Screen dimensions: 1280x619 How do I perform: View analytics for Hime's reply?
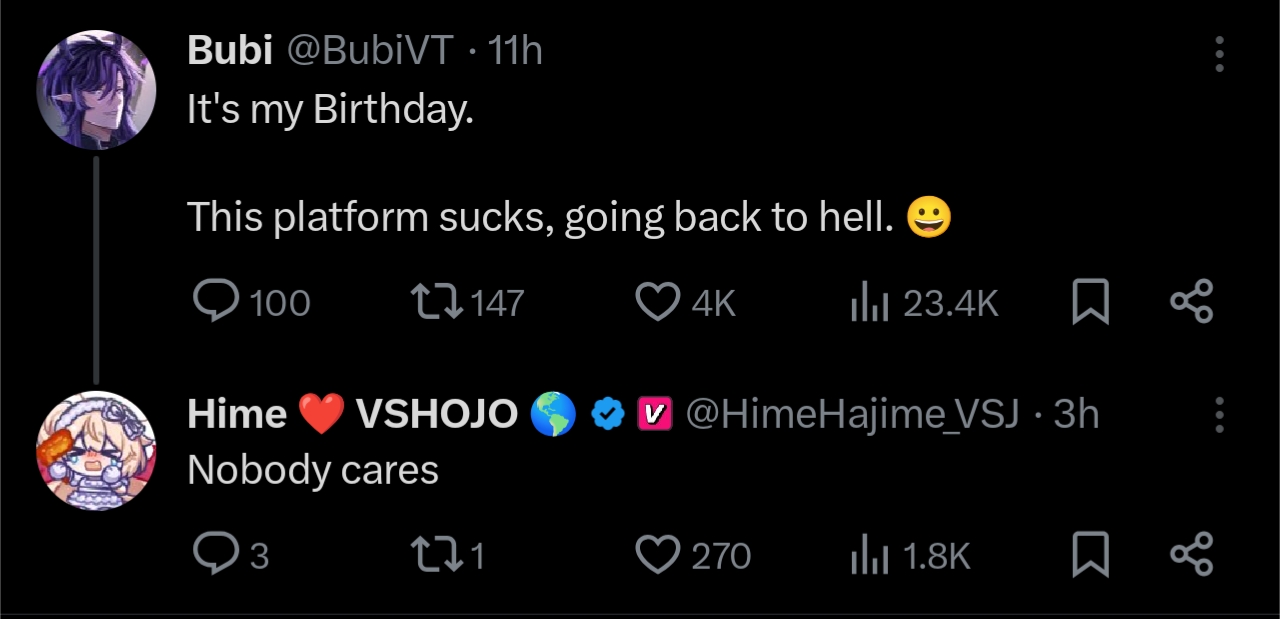point(869,555)
